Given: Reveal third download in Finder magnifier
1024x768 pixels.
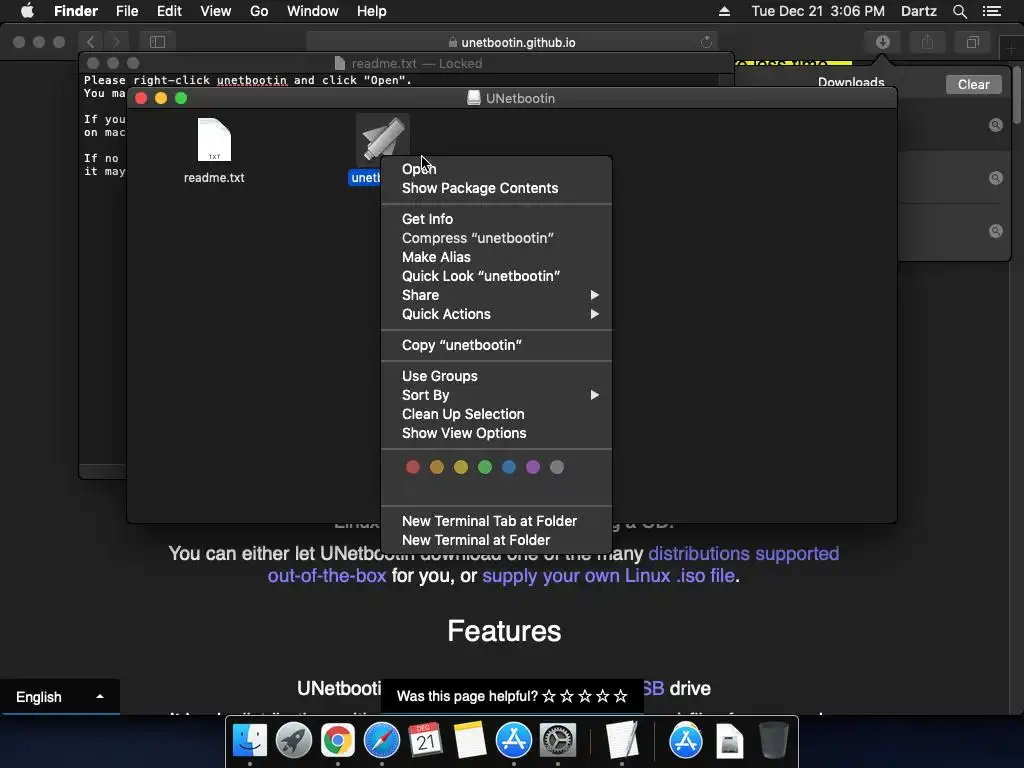Looking at the screenshot, I should coord(995,231).
